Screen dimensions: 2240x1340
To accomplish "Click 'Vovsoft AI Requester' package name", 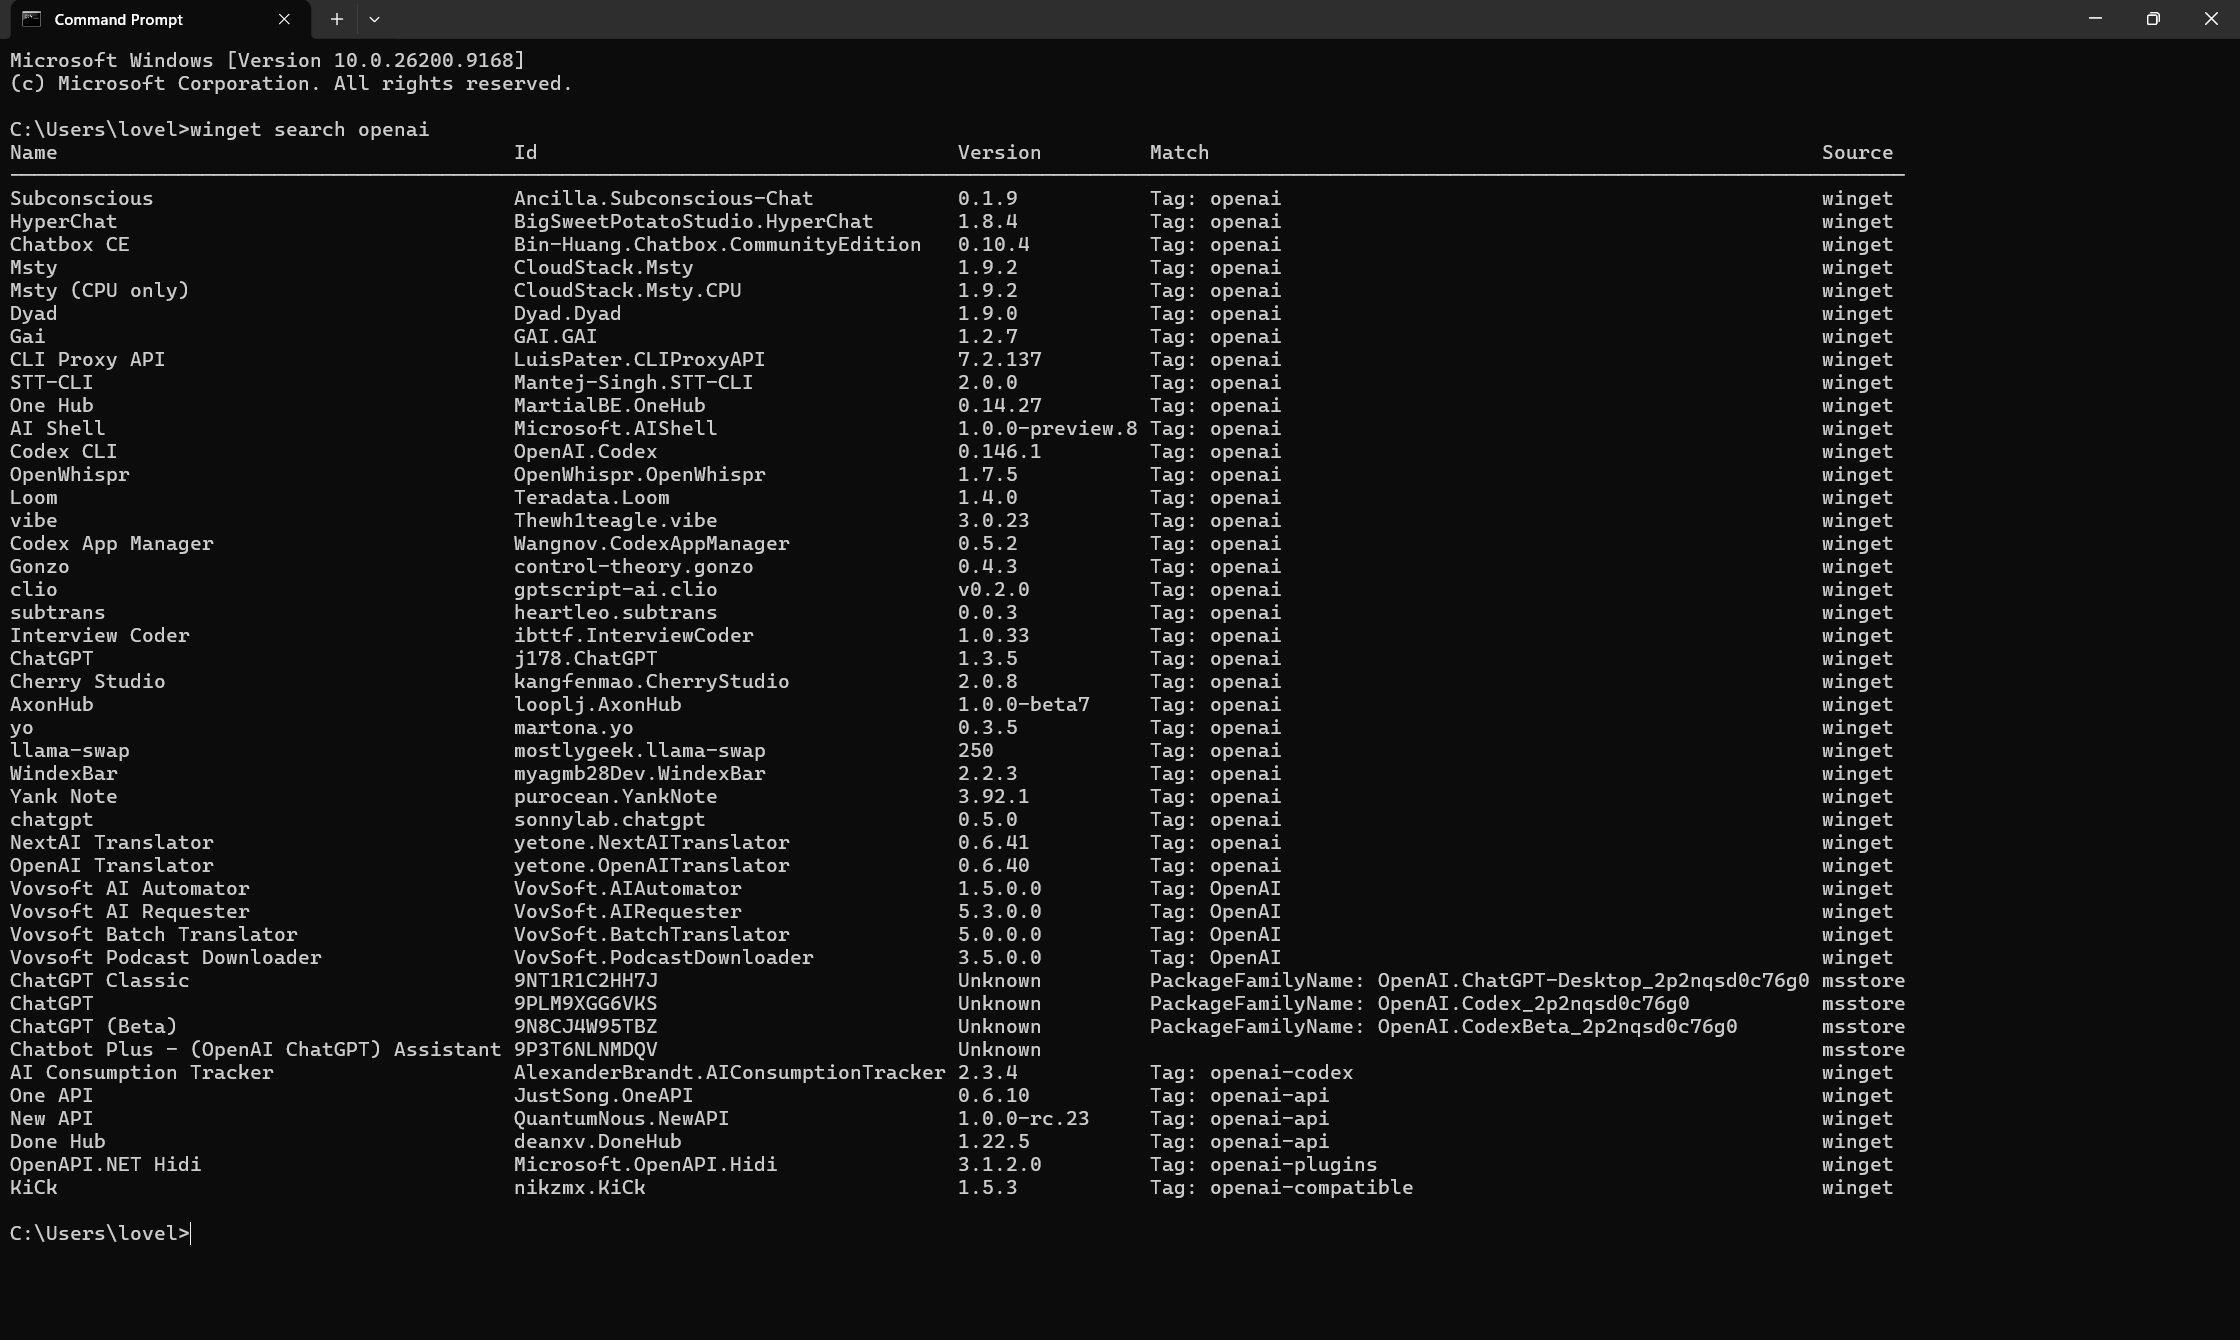I will tap(130, 911).
